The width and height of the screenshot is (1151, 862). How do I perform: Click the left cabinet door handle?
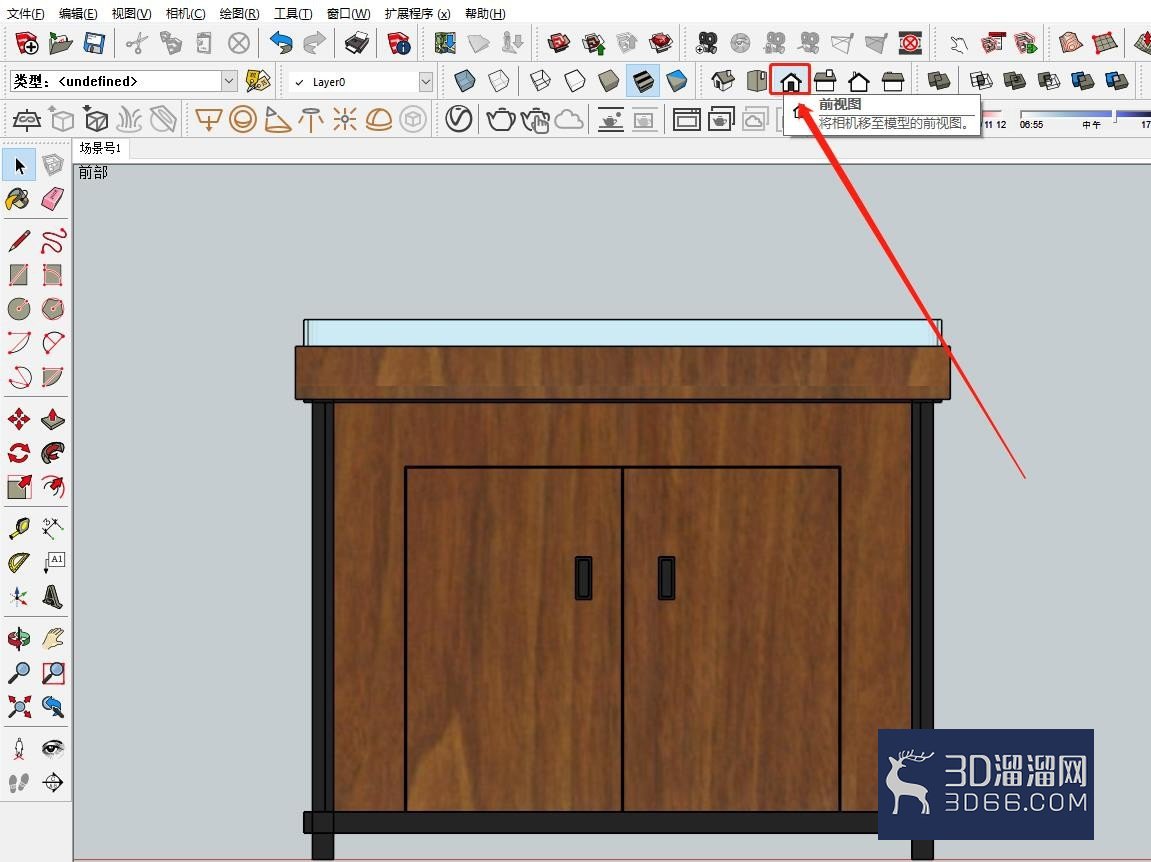coord(583,578)
